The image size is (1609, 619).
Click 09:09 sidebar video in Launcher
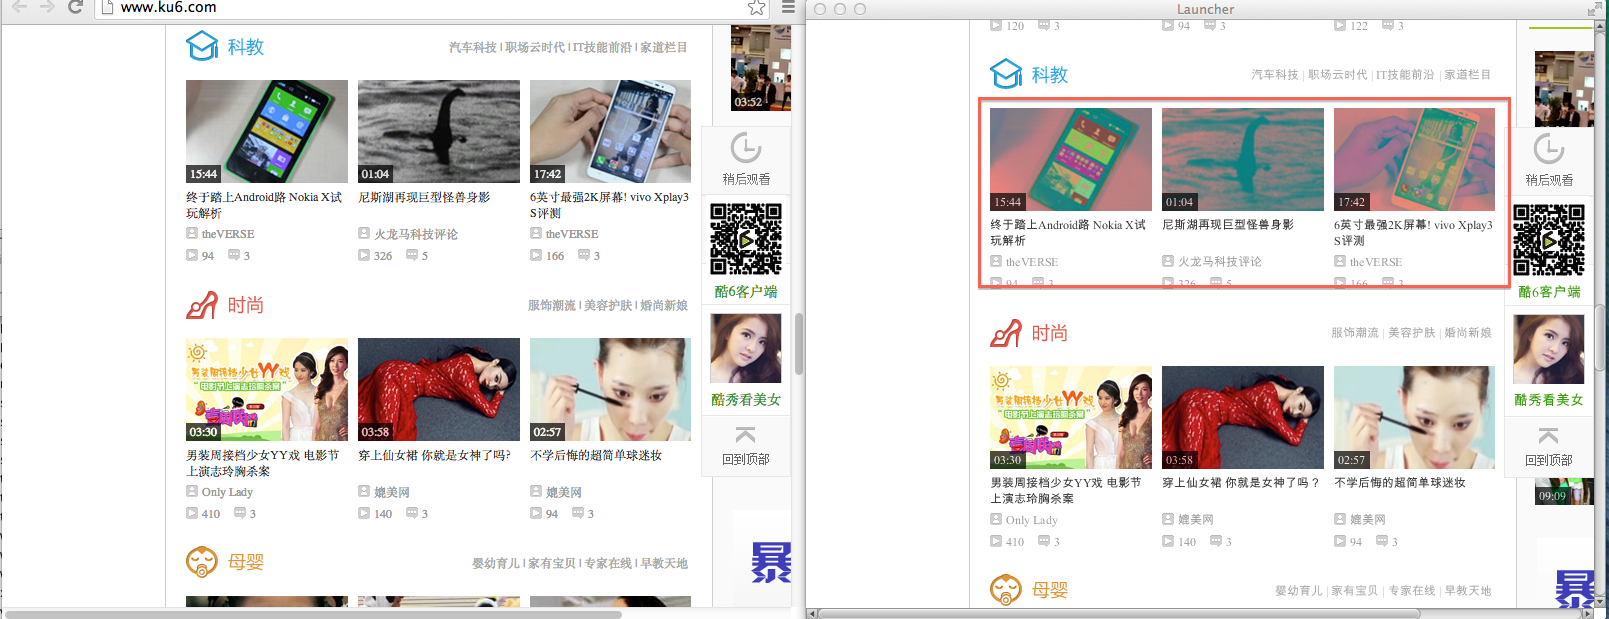click(x=1564, y=492)
